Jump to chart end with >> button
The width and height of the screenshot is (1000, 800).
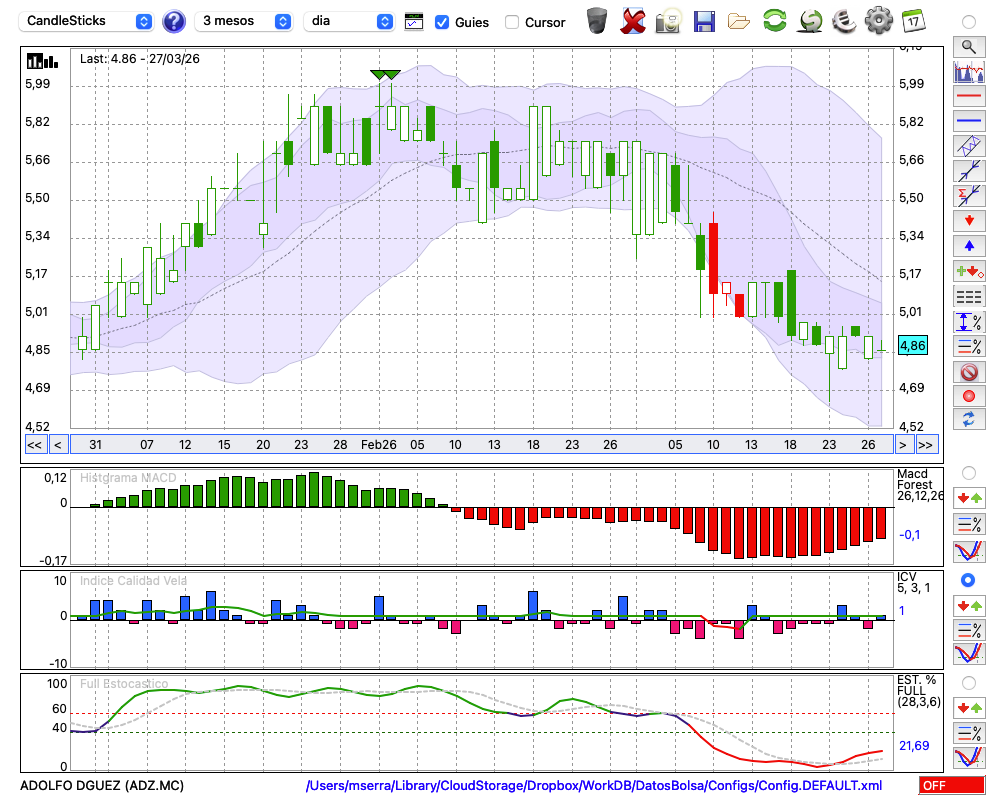pos(925,445)
